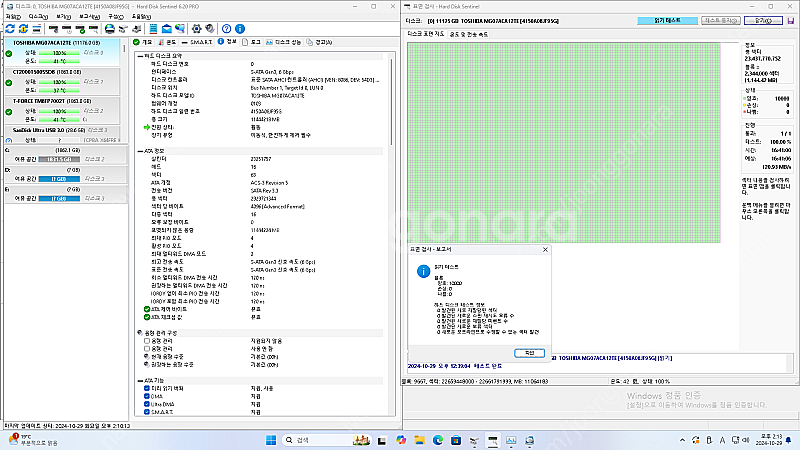
Task: Open the 보고서 menu
Action: pos(89,17)
